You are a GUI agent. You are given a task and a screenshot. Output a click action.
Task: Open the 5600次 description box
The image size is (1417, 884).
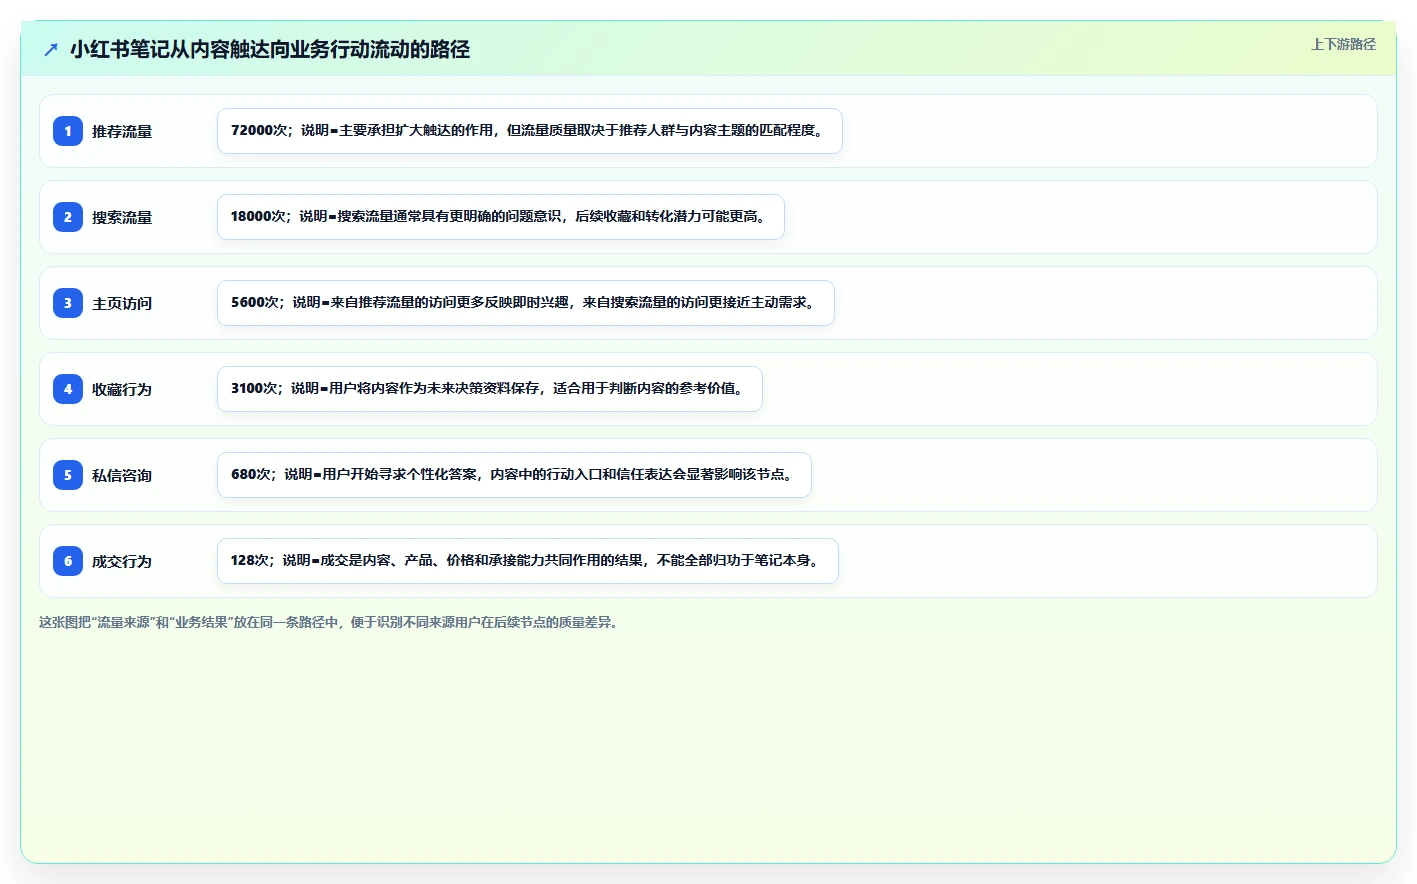coord(526,303)
